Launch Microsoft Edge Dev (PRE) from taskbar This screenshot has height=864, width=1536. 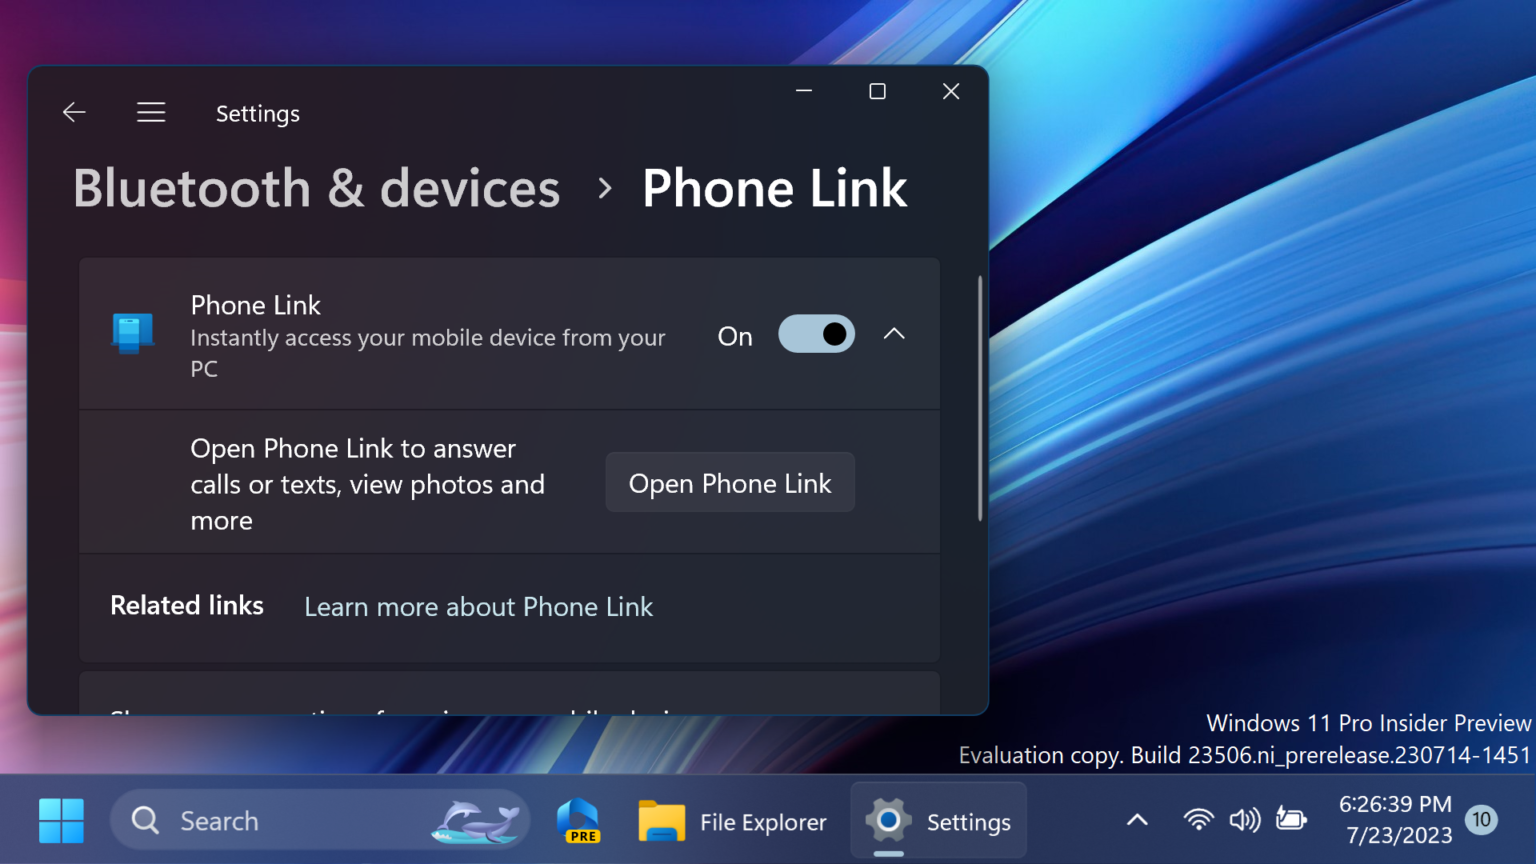coord(579,820)
